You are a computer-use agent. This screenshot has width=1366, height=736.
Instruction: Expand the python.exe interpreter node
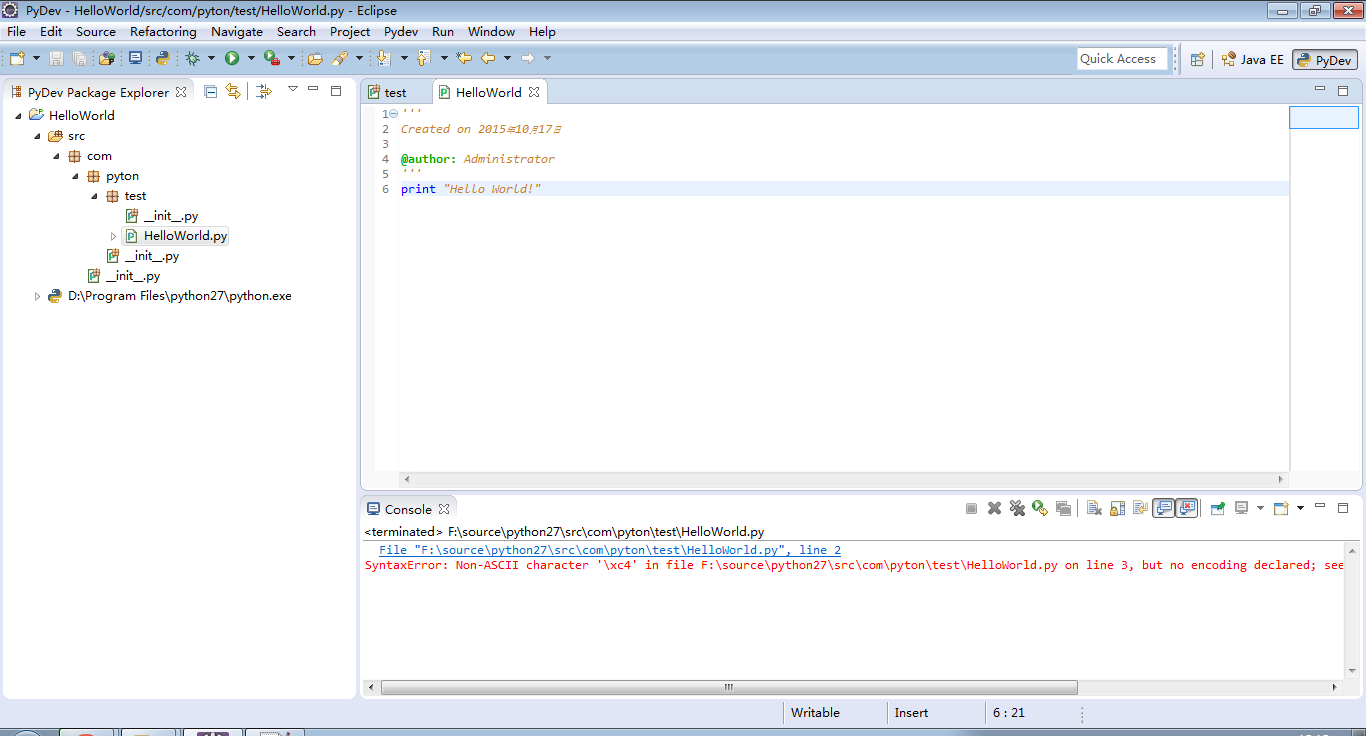pos(37,296)
